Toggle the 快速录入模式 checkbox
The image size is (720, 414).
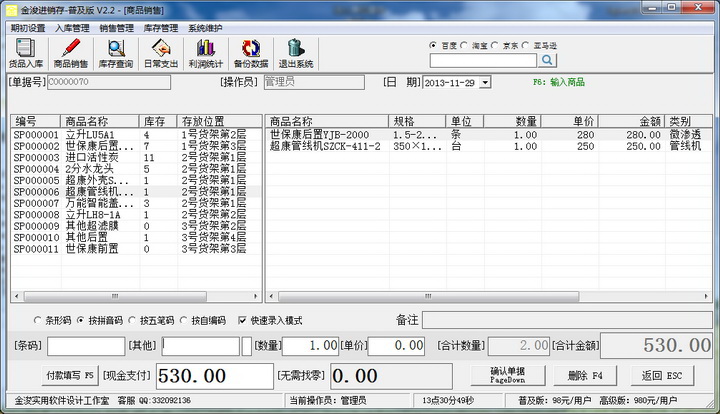coord(242,321)
